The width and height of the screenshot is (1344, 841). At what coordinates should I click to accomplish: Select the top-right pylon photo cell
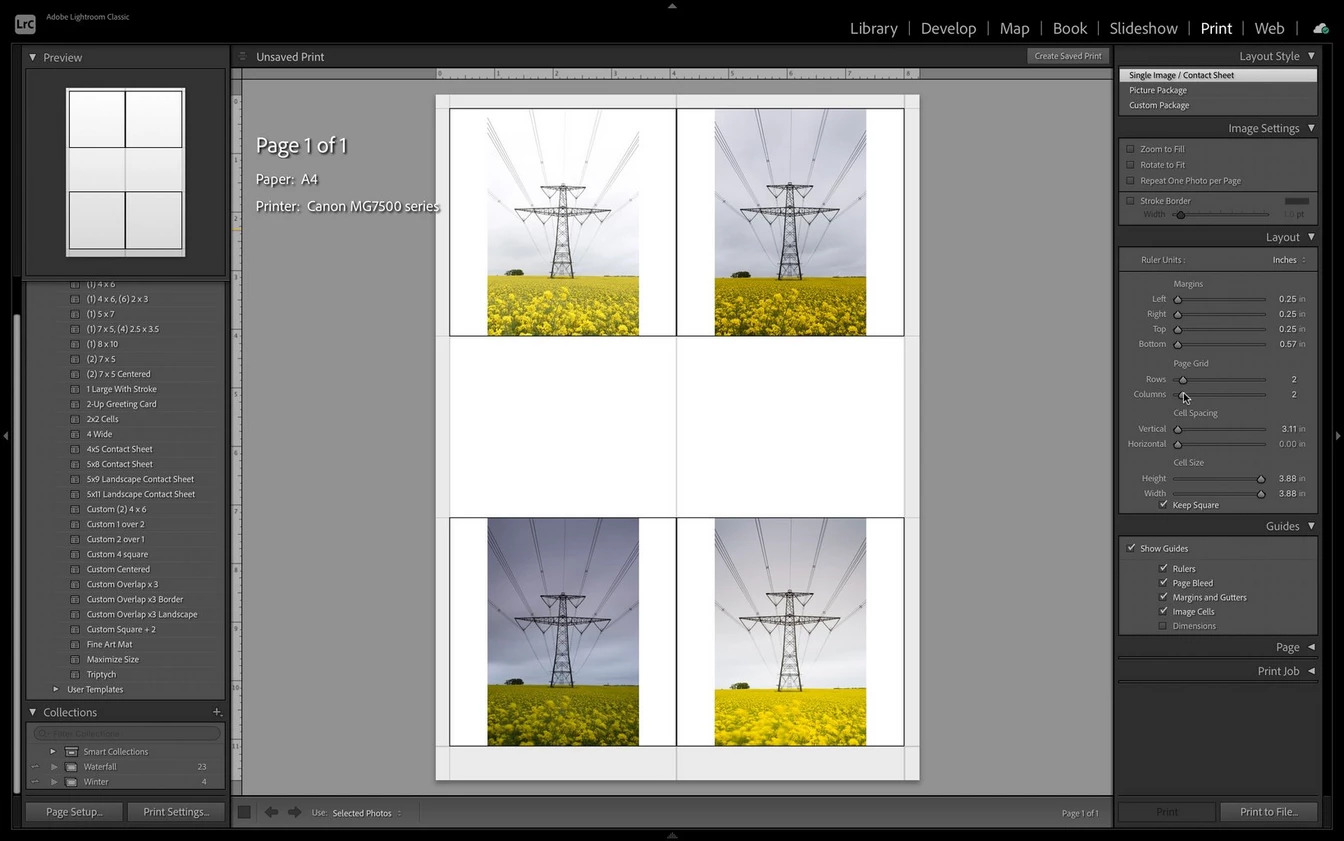point(790,222)
